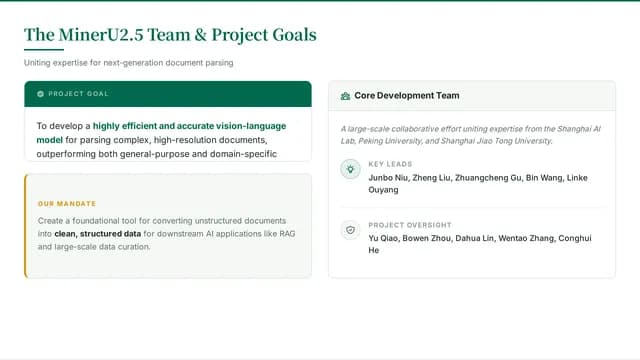
Task: Click the names line starting "Junbo Niu, Zheng Liu"
Action: [478, 178]
